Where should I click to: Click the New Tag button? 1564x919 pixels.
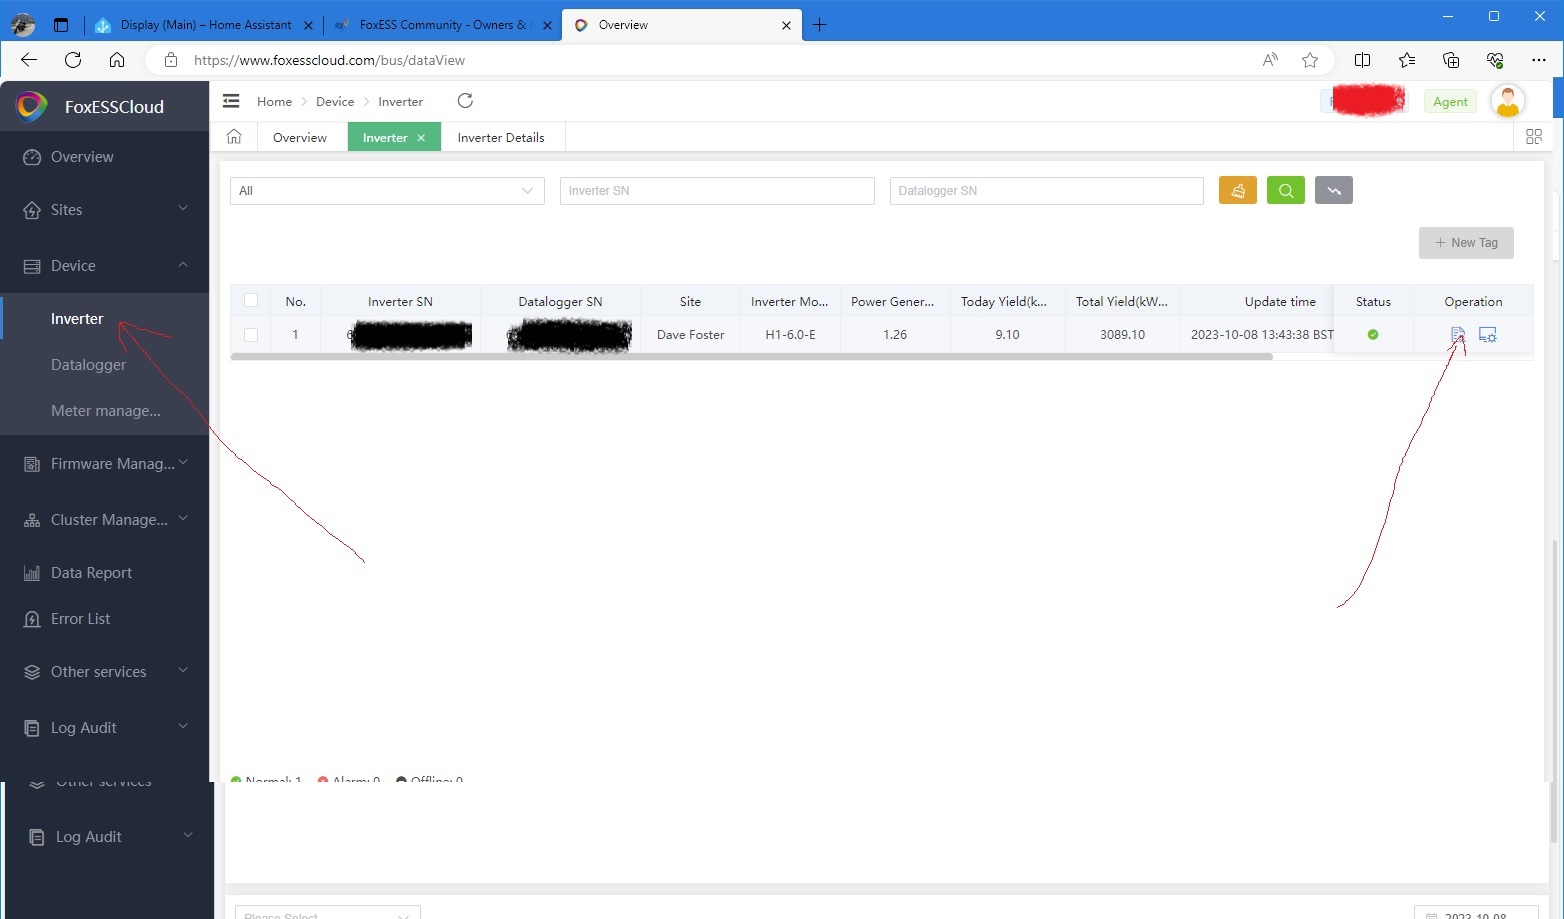(x=1466, y=243)
